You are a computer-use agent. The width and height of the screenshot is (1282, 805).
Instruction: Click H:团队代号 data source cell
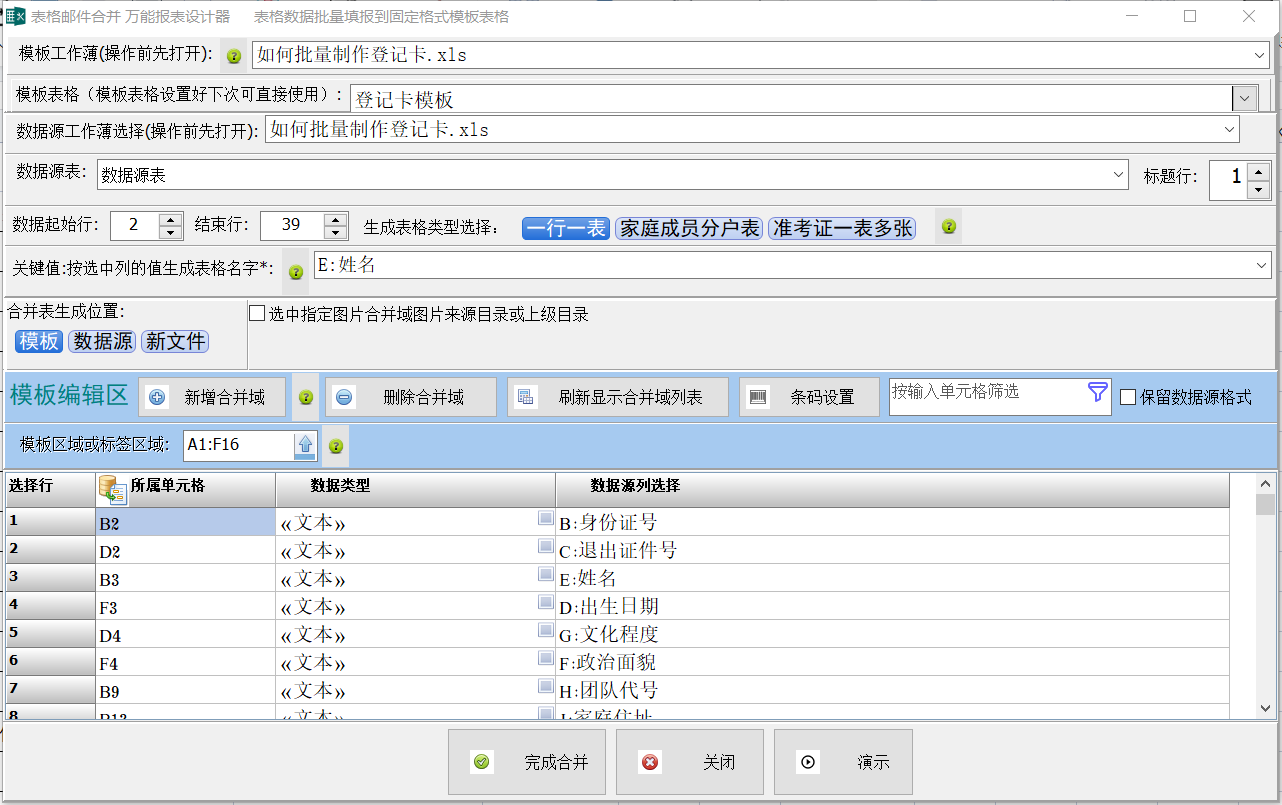click(892, 690)
